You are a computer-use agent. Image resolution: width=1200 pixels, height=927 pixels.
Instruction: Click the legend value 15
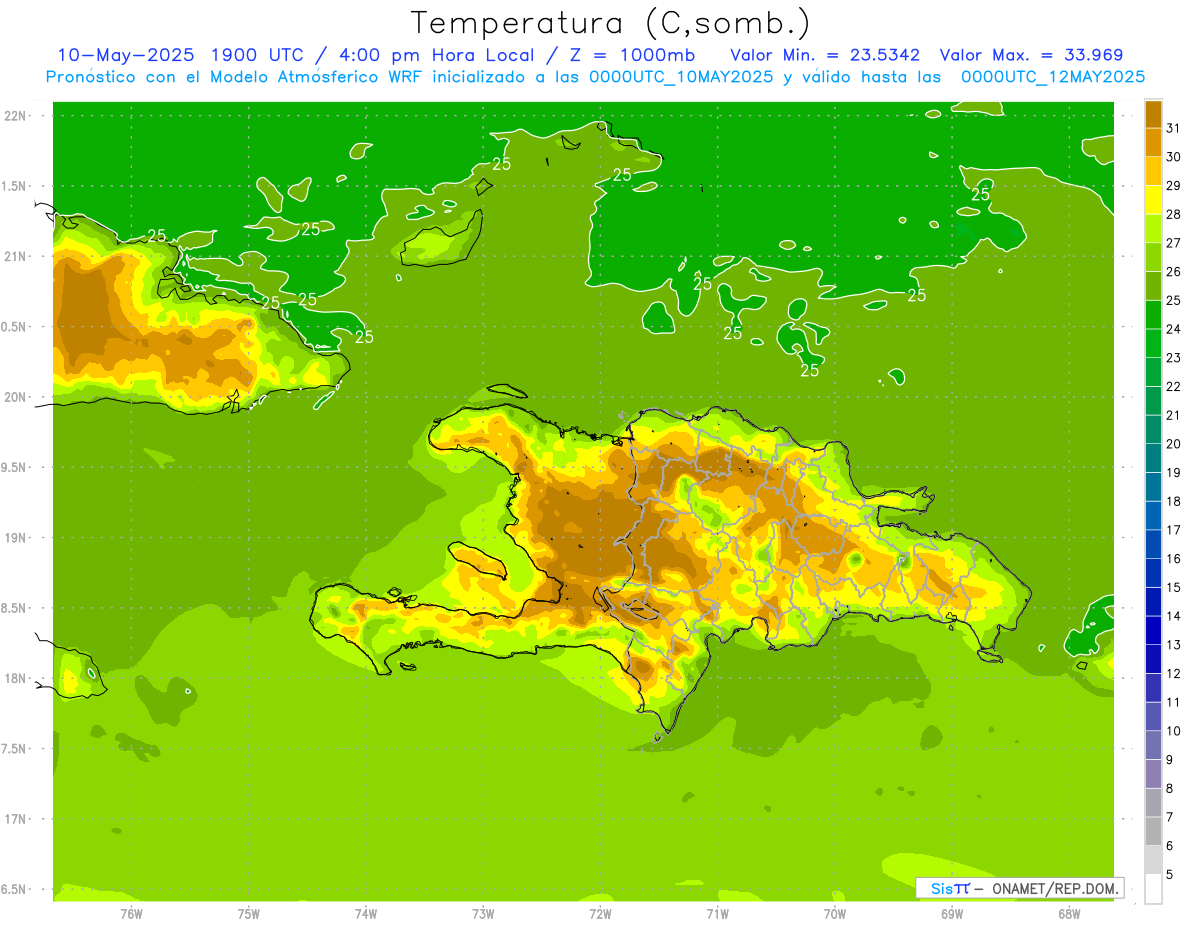(x=1173, y=587)
